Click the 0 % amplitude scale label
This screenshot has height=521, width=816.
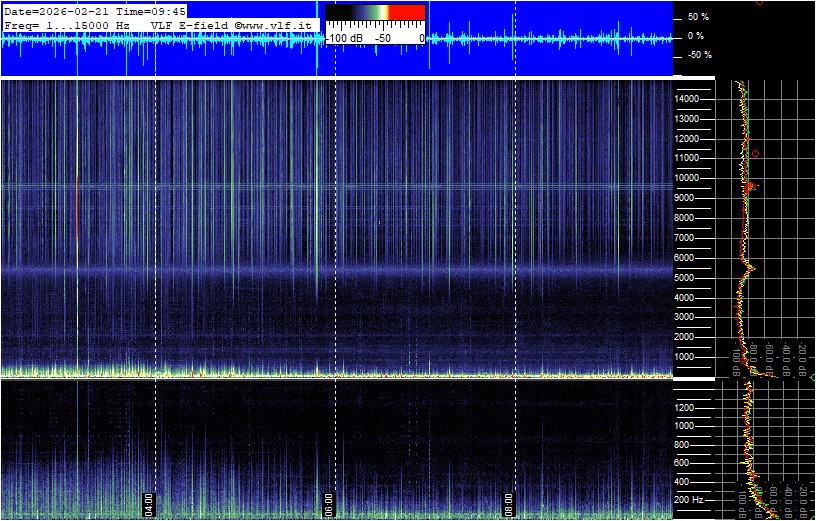697,36
